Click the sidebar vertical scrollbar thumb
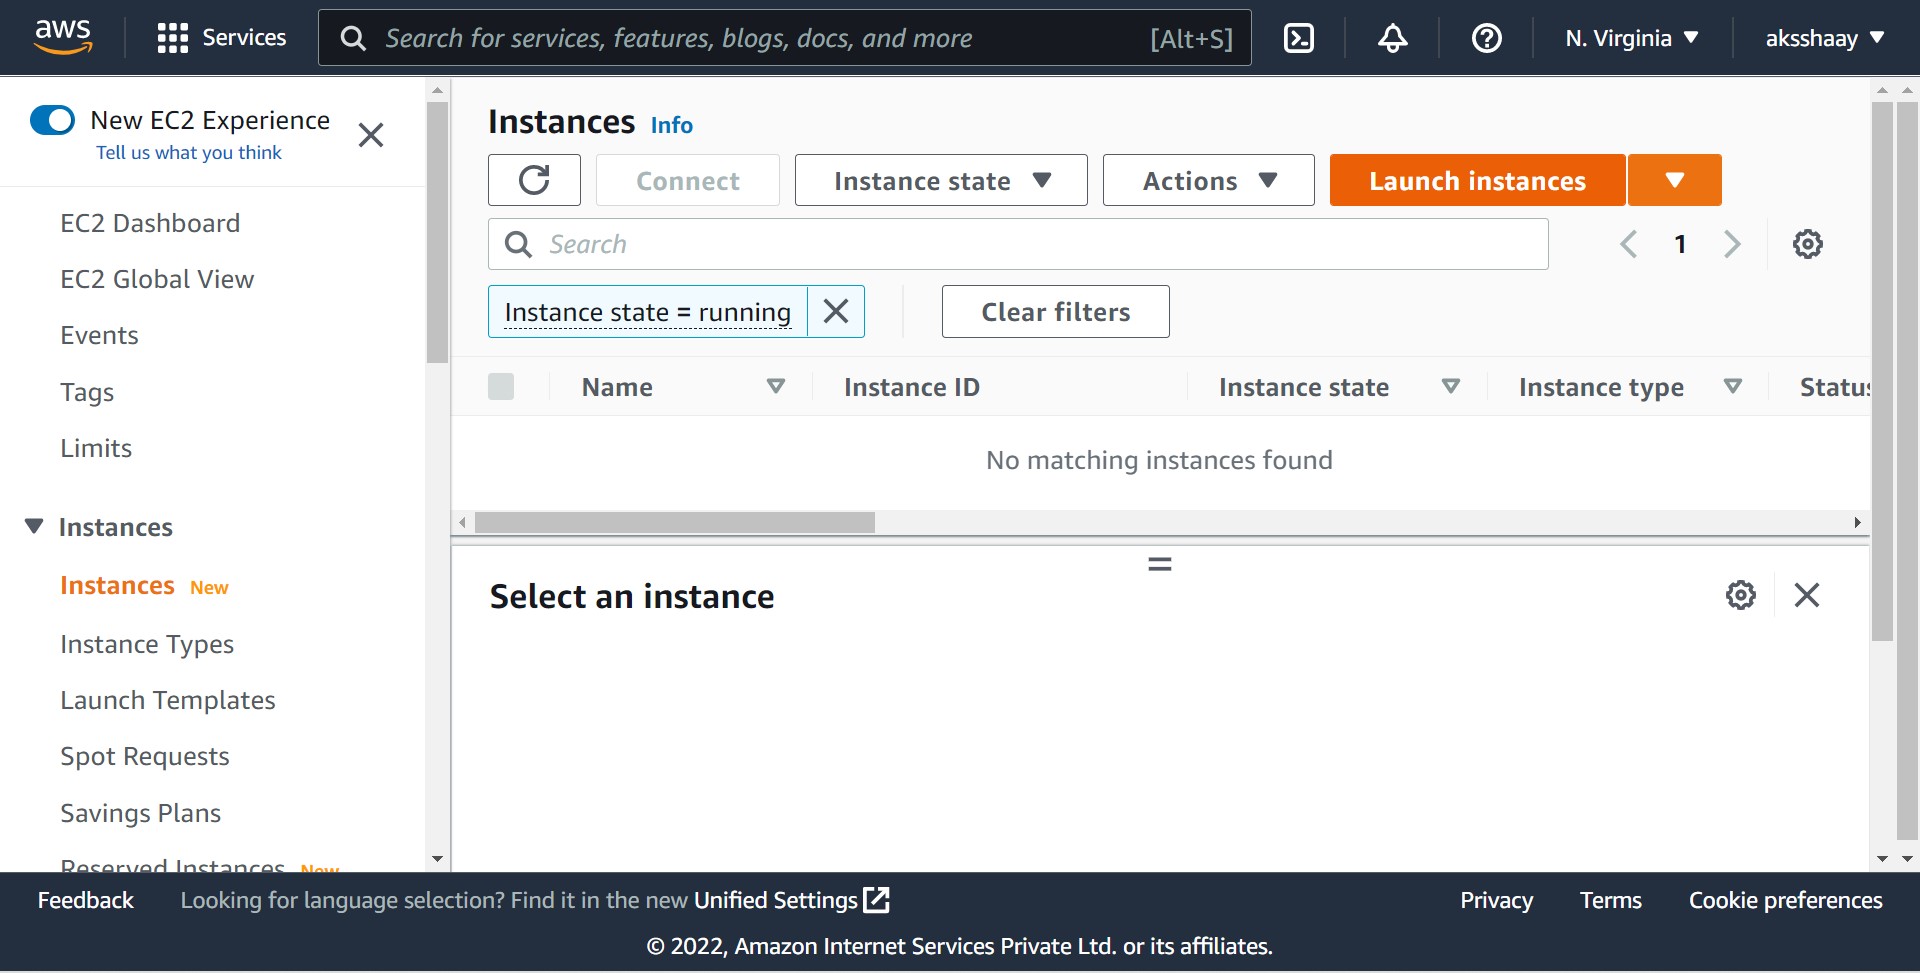 pos(437,232)
